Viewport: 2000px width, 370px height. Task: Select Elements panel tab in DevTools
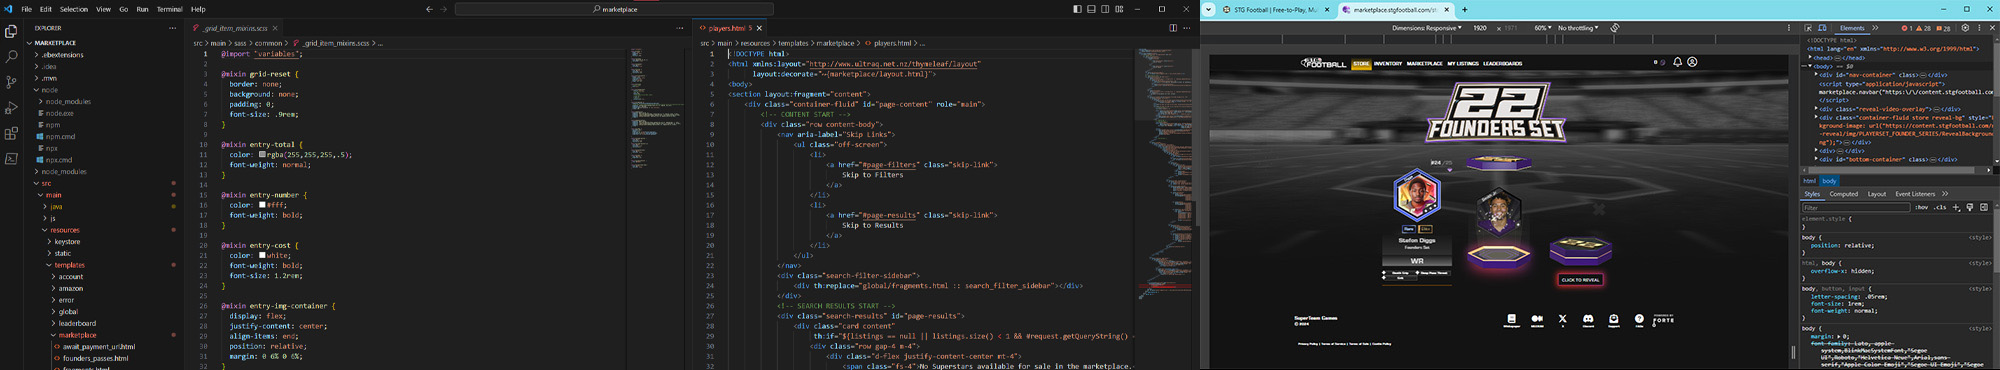1852,28
